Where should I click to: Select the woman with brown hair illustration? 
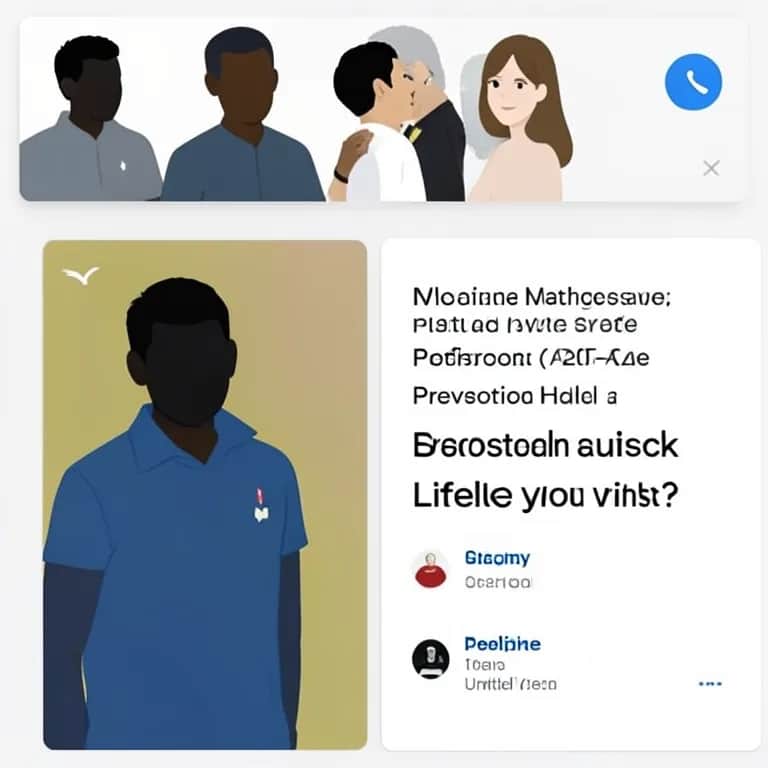click(519, 118)
